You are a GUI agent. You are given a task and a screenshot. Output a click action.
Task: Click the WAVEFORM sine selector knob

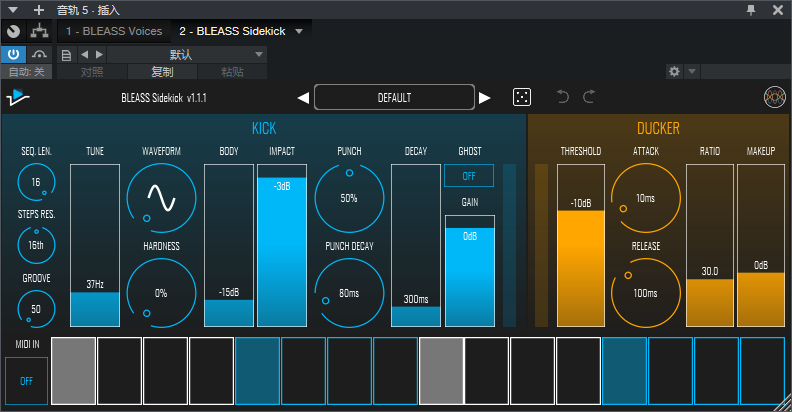[161, 197]
